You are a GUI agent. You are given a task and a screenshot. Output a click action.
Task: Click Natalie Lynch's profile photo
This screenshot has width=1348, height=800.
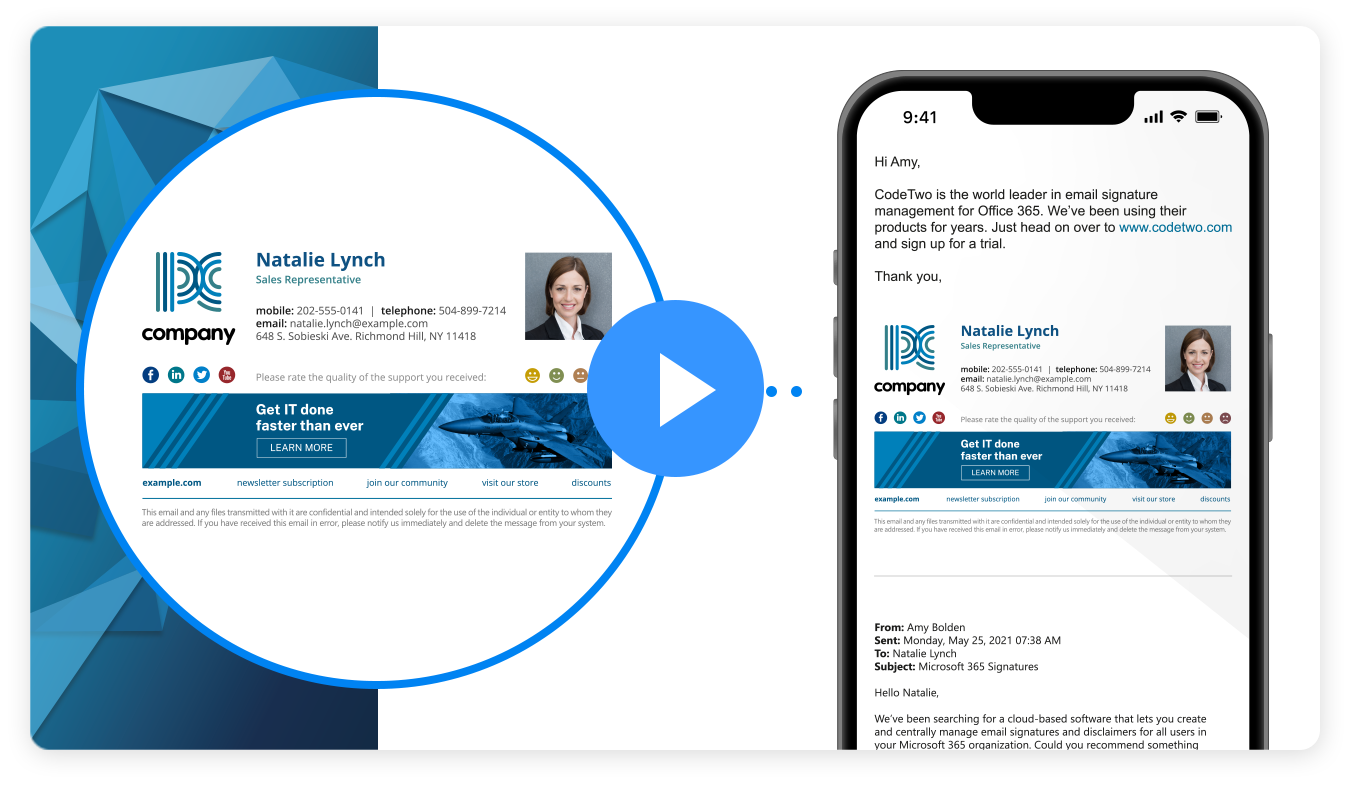[x=568, y=297]
